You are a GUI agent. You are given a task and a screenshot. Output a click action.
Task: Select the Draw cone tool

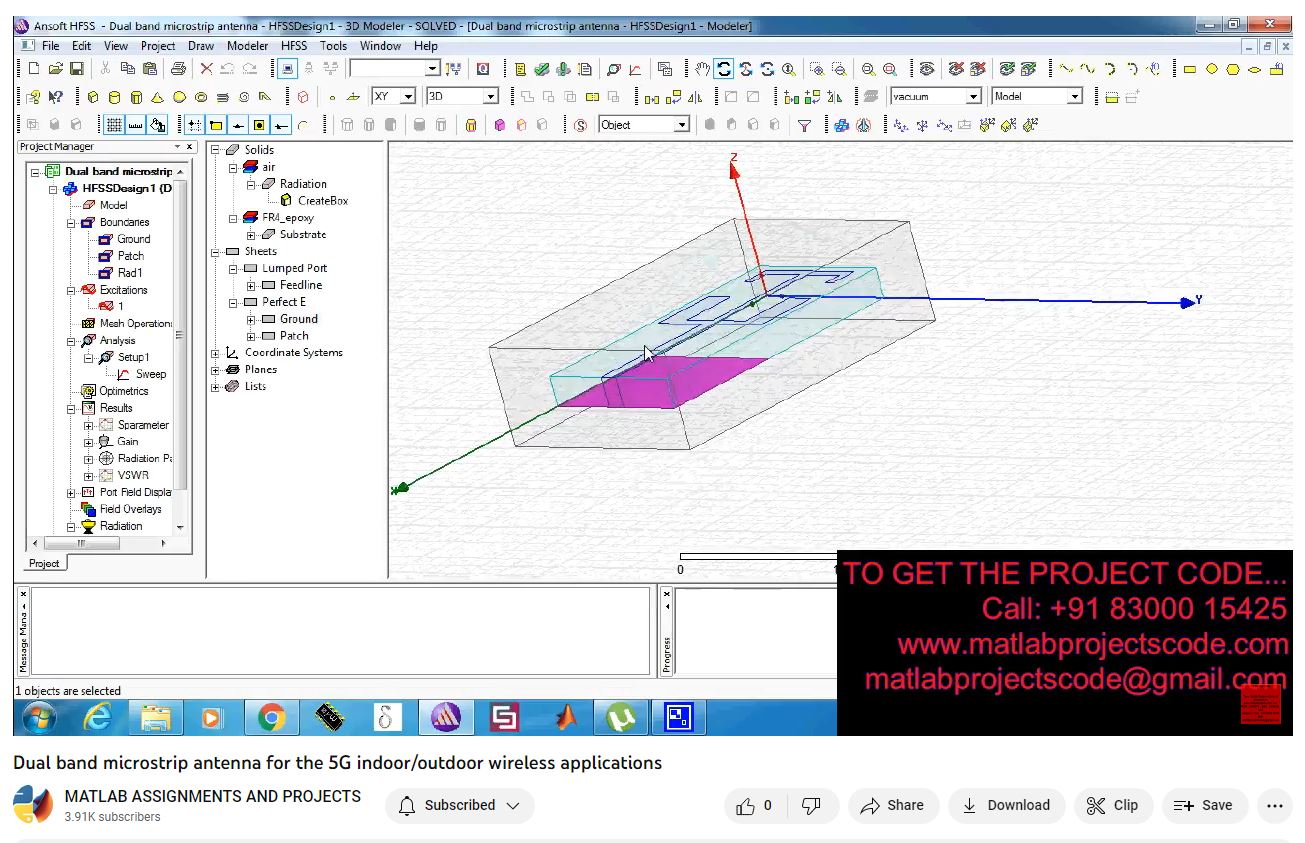pos(157,97)
